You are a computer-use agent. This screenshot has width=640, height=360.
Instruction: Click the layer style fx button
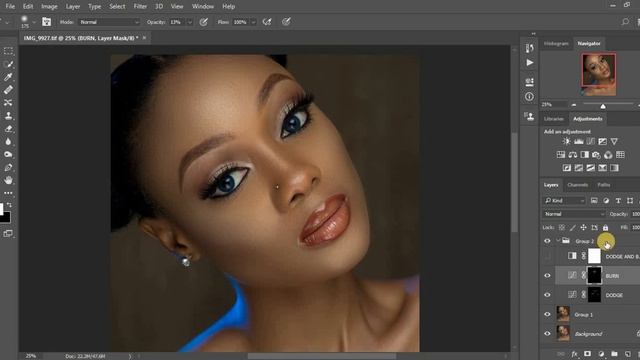coord(574,354)
